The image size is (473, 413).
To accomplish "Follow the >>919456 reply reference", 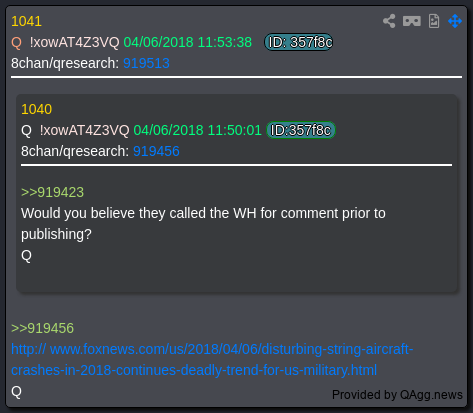I will [x=42, y=328].
